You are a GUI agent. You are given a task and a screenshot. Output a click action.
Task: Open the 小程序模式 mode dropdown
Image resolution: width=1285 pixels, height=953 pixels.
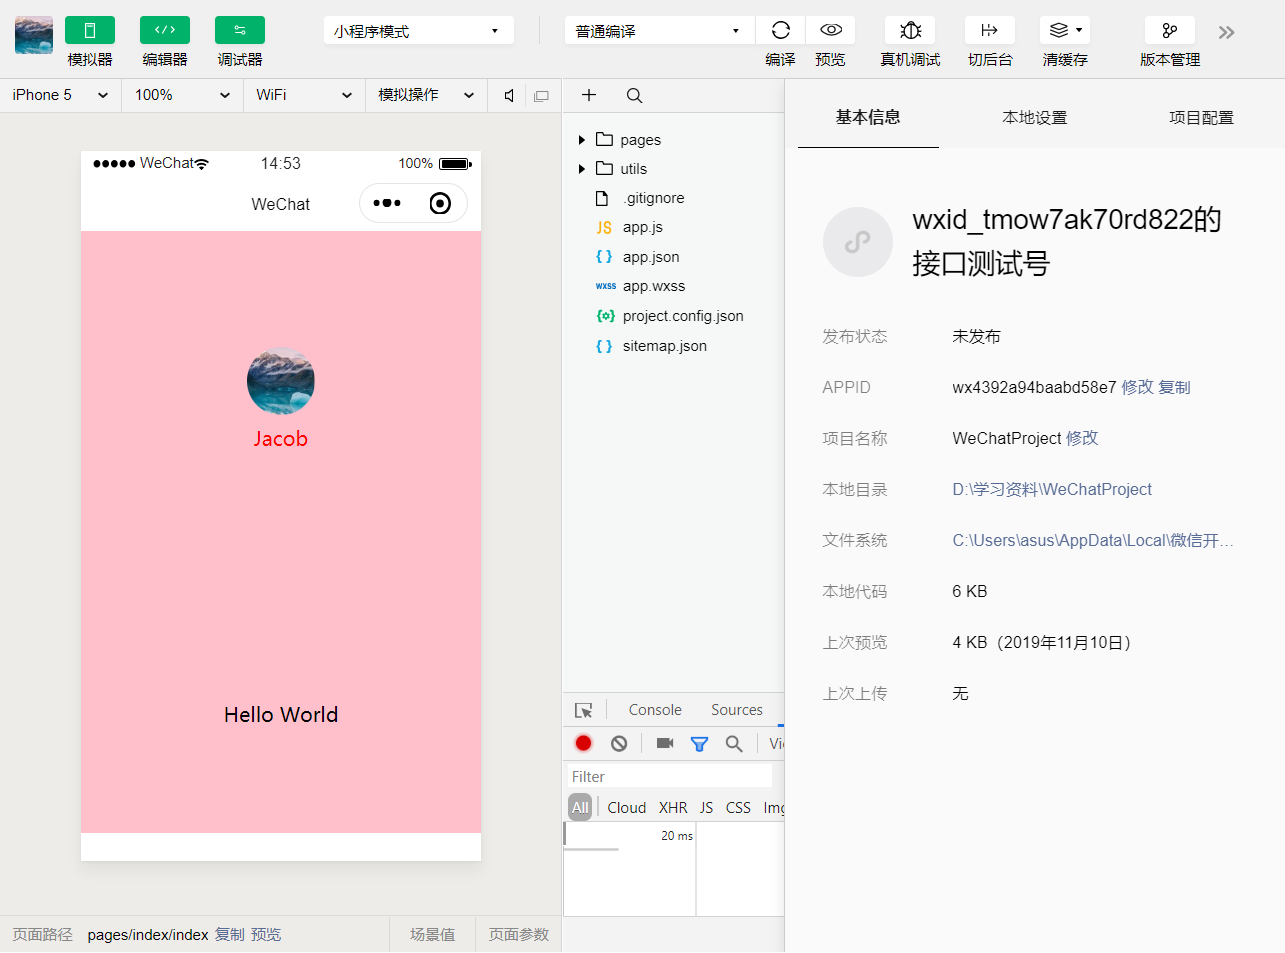click(418, 31)
